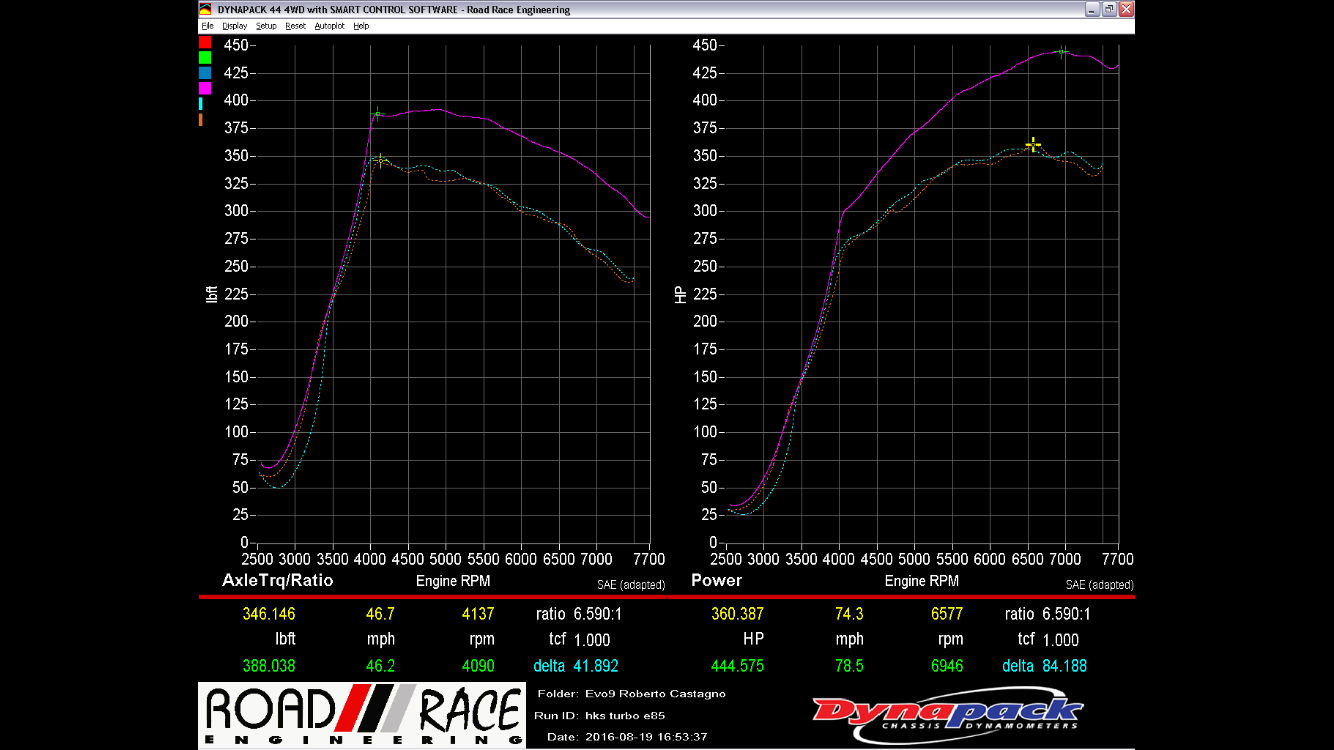Click the yellow crosshair on power graph
Screen dimensions: 1334x750
[1033, 145]
